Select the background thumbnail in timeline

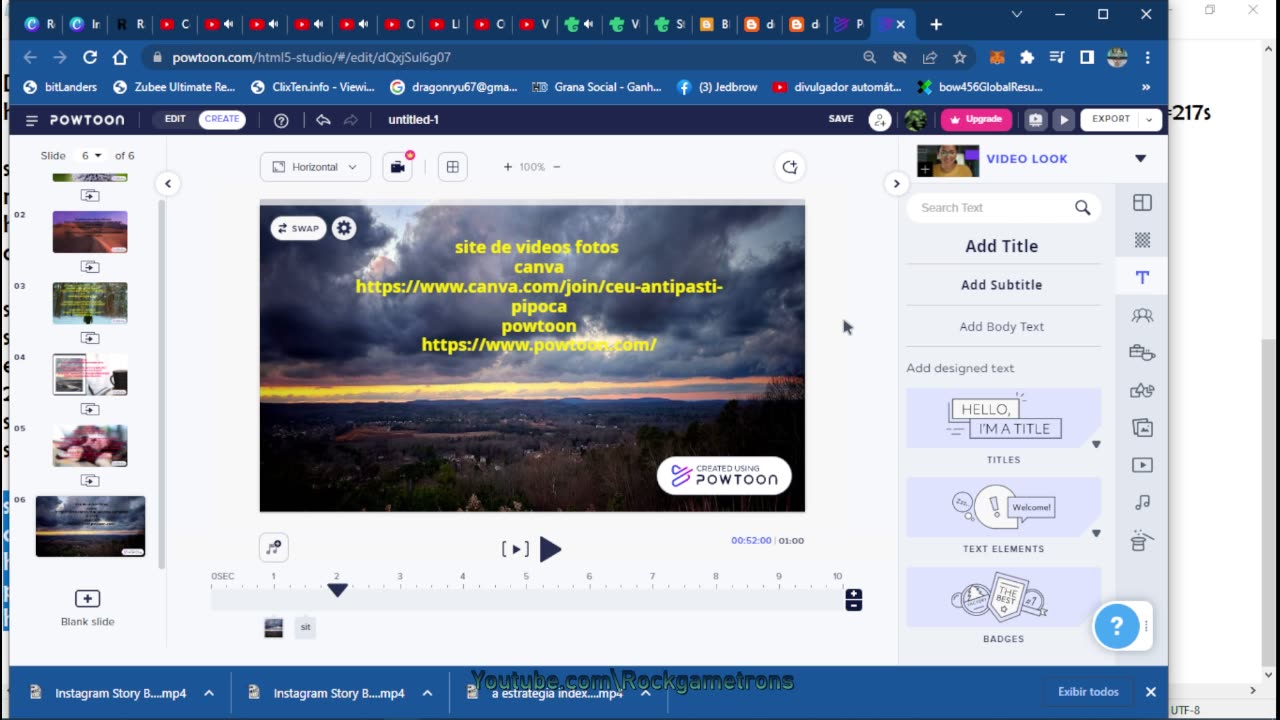(x=273, y=627)
